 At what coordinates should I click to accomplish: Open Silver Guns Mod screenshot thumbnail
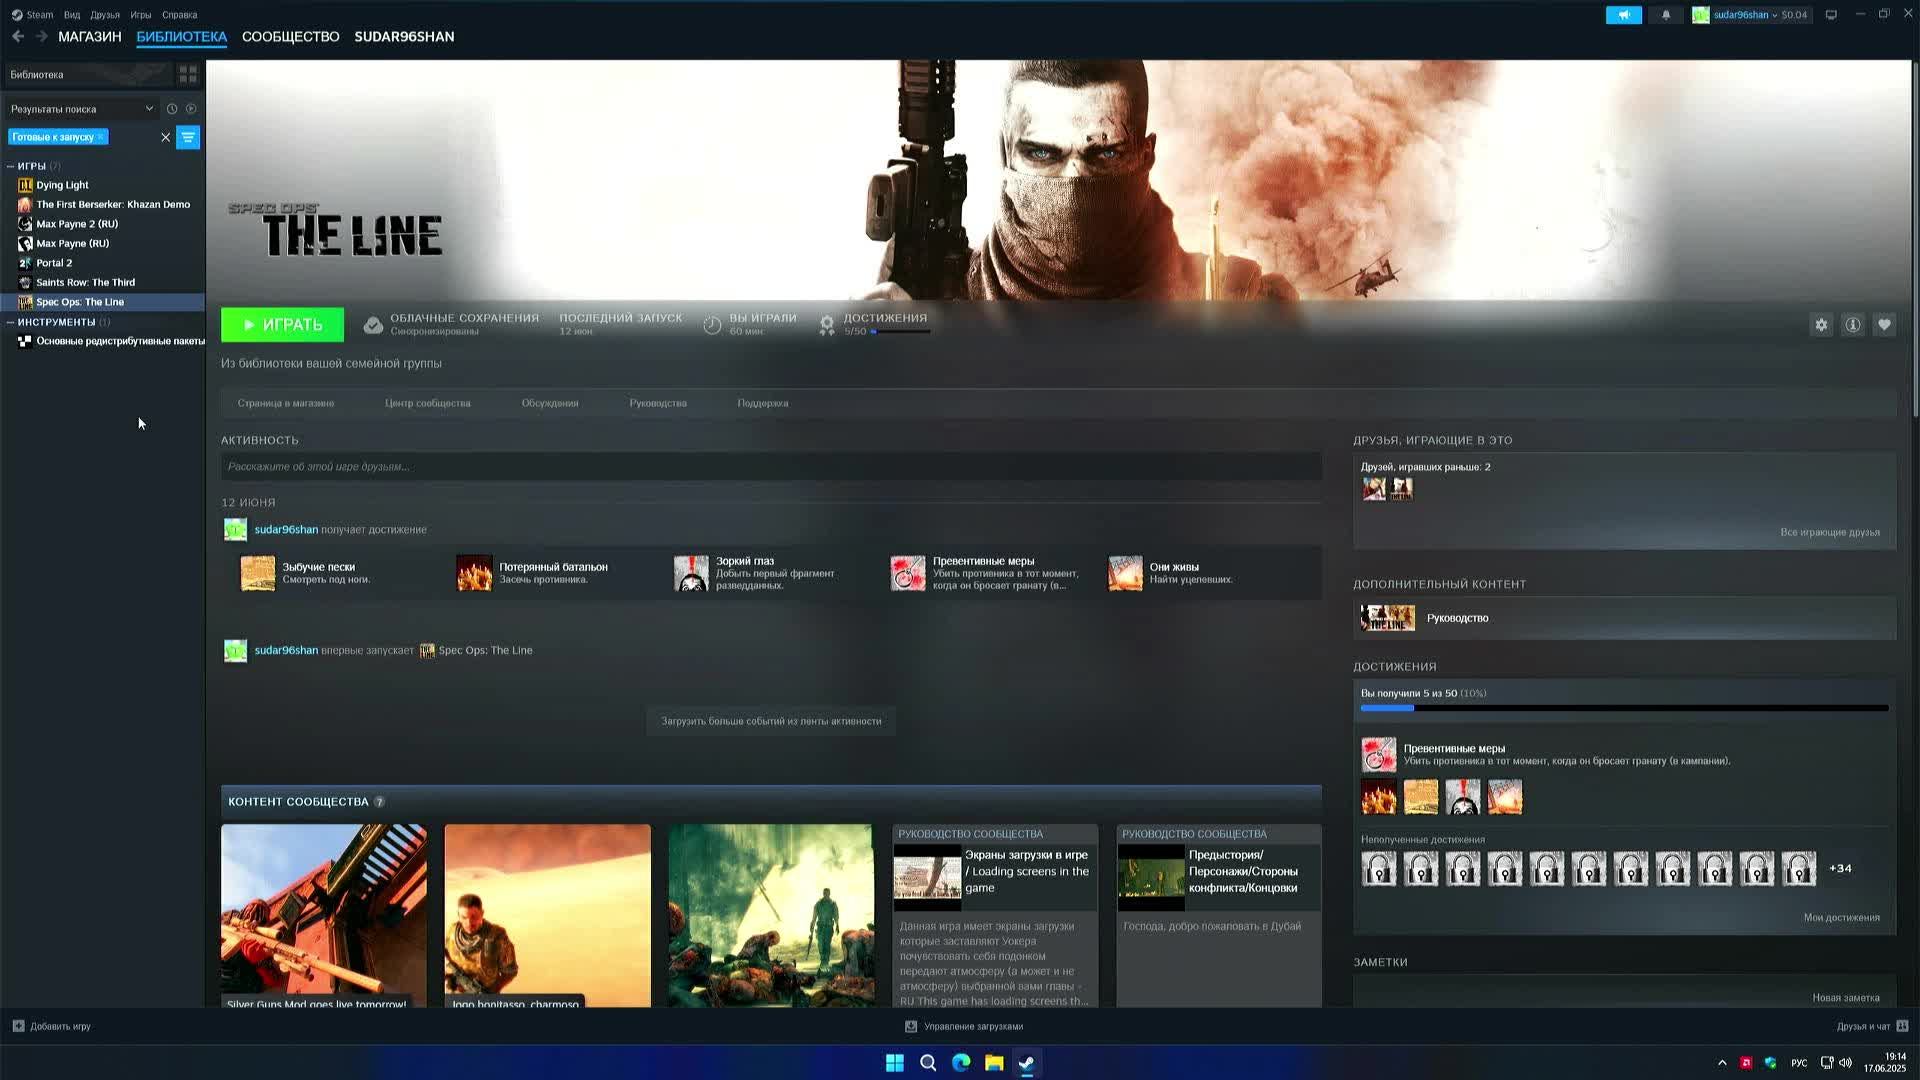pos(324,915)
